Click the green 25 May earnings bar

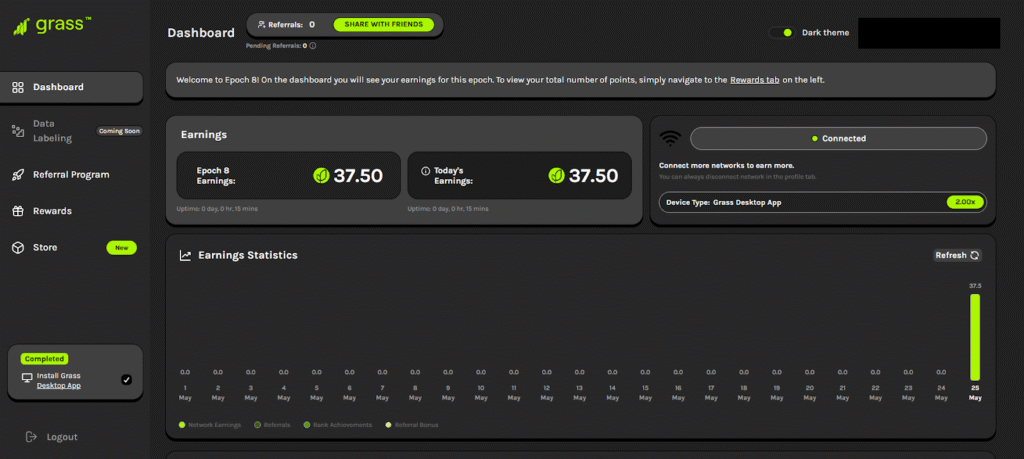point(975,337)
